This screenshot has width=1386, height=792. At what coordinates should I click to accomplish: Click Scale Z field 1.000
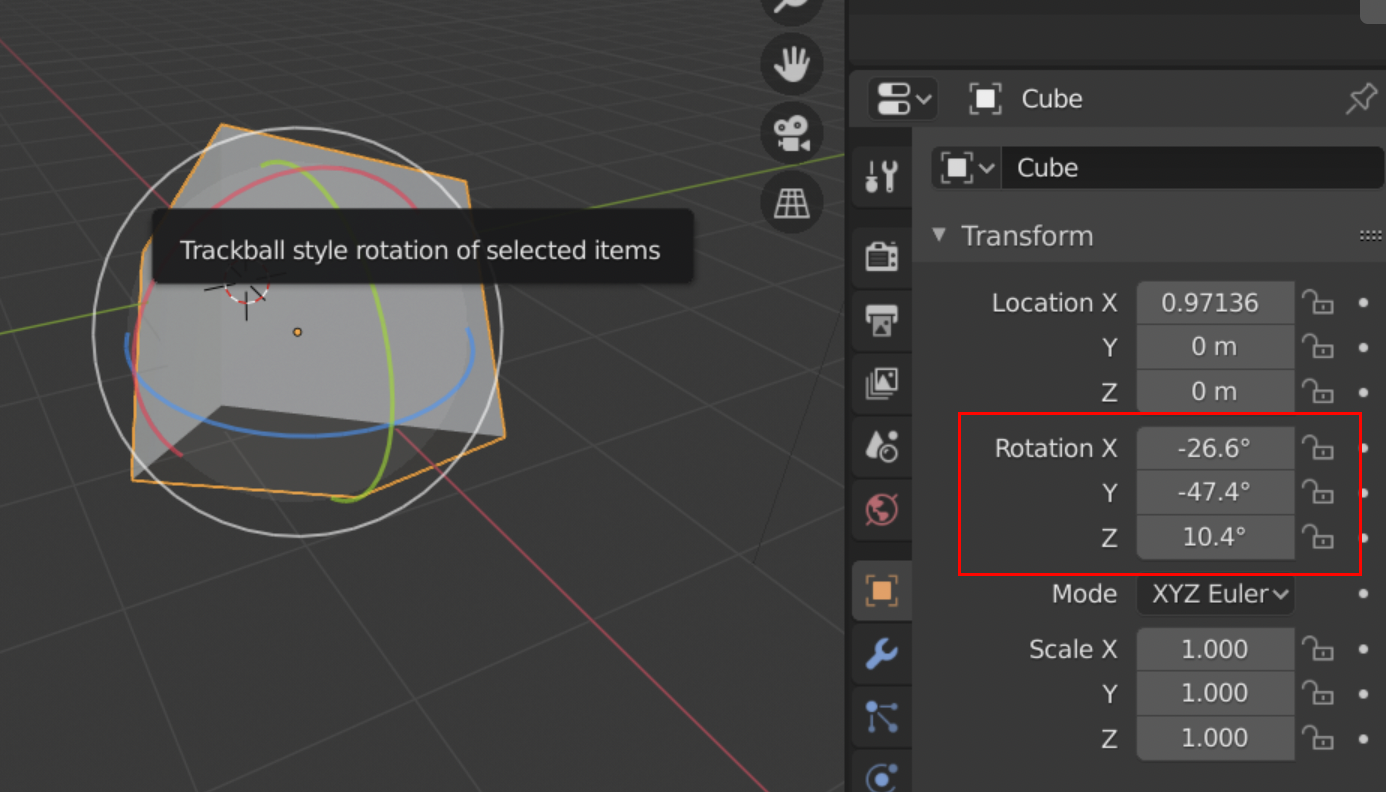pos(1215,738)
